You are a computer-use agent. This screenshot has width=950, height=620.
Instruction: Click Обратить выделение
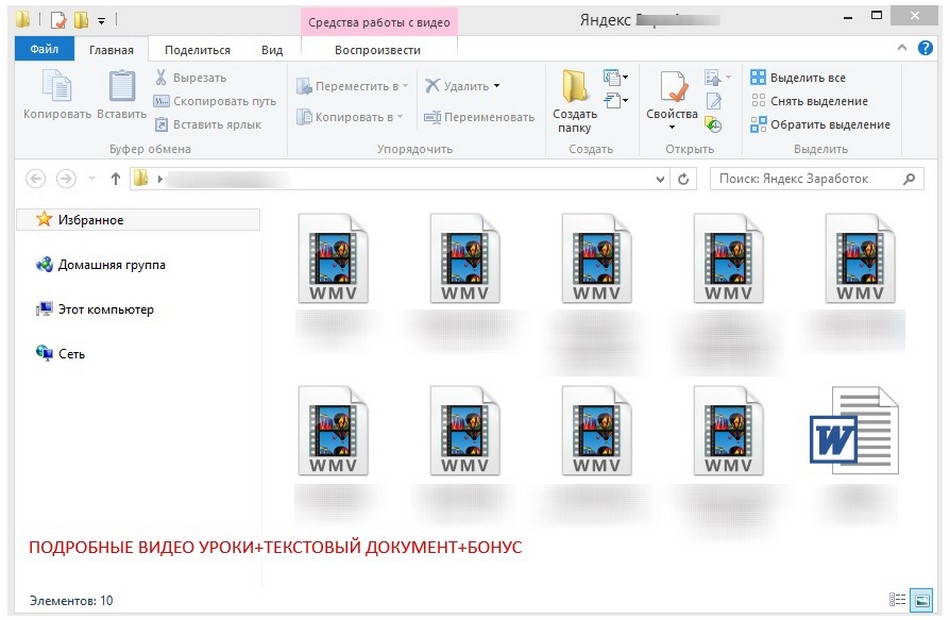click(x=820, y=124)
